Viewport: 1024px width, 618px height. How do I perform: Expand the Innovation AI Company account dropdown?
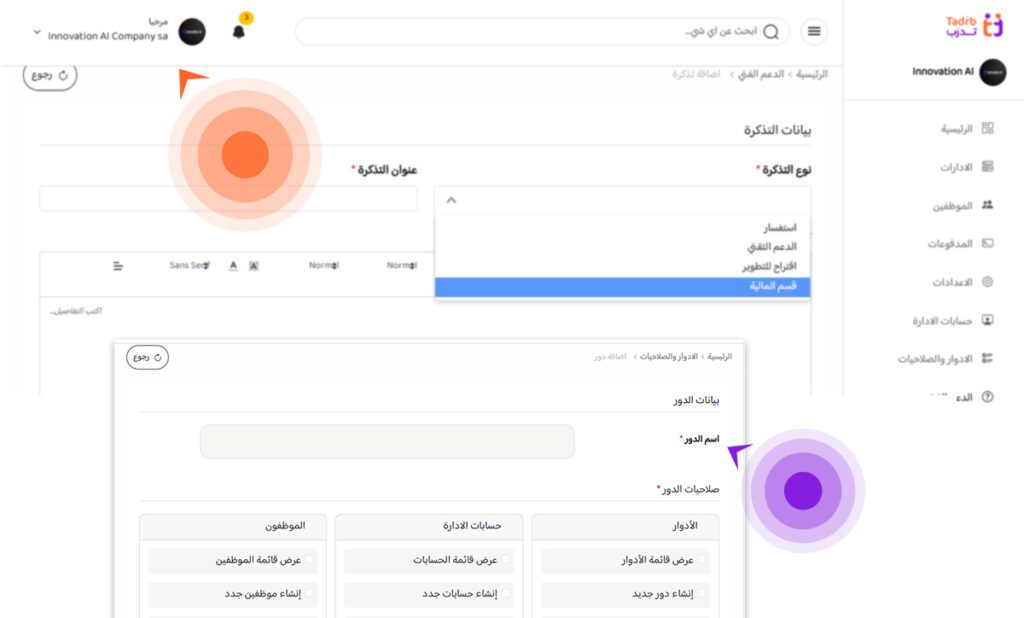point(37,32)
